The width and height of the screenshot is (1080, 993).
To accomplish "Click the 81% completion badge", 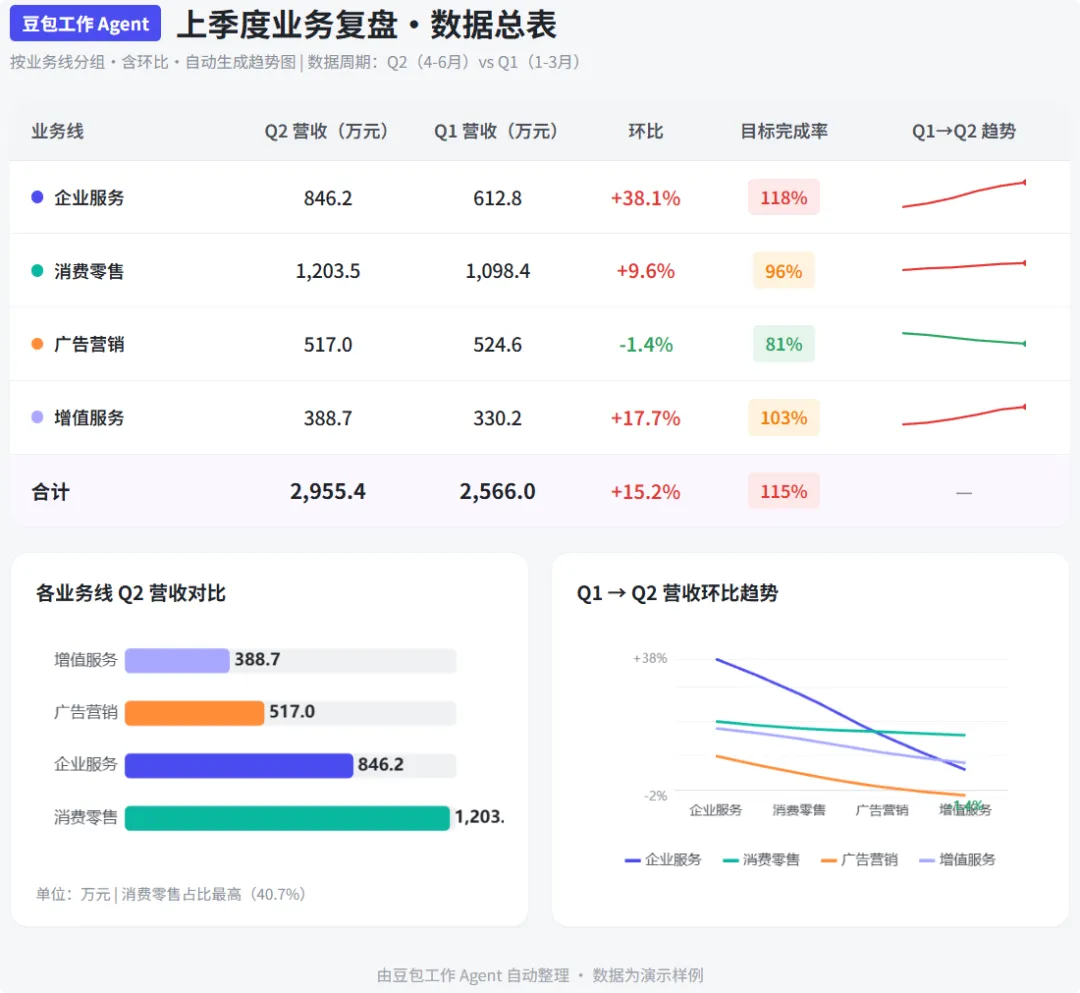I will tap(784, 344).
